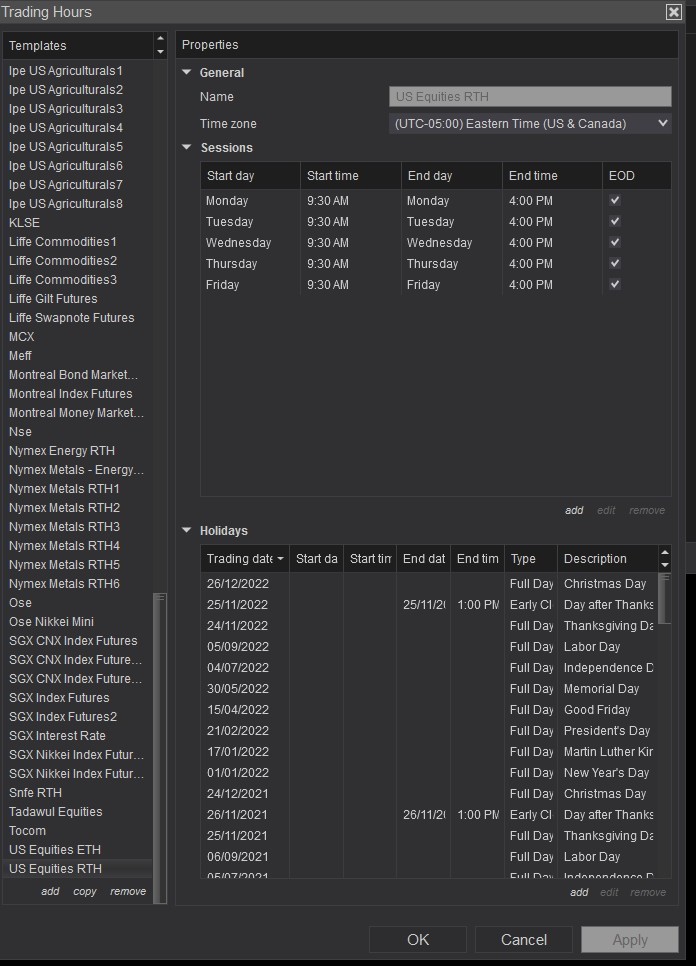Click edit under the Sessions table
Screen dimensions: 696x966
pyautogui.click(x=606, y=510)
